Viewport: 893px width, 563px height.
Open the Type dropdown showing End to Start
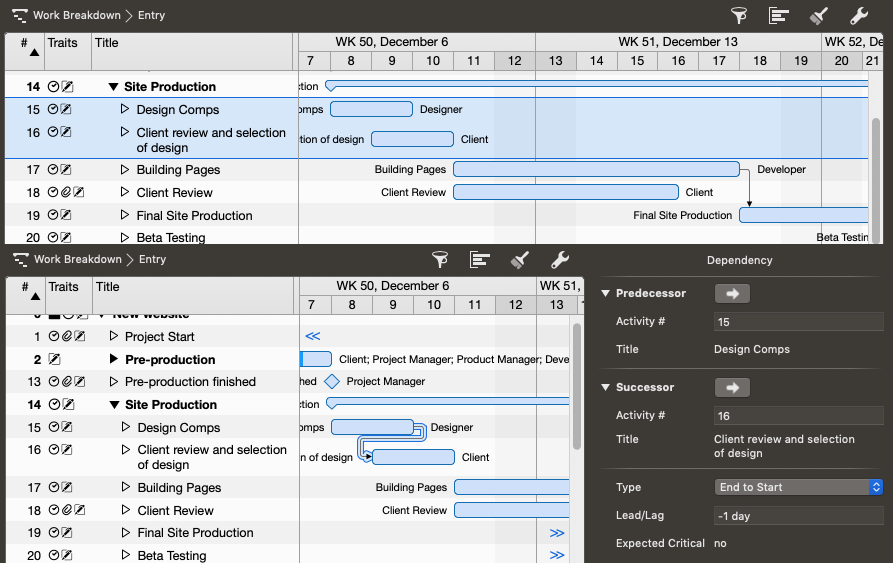tap(798, 487)
